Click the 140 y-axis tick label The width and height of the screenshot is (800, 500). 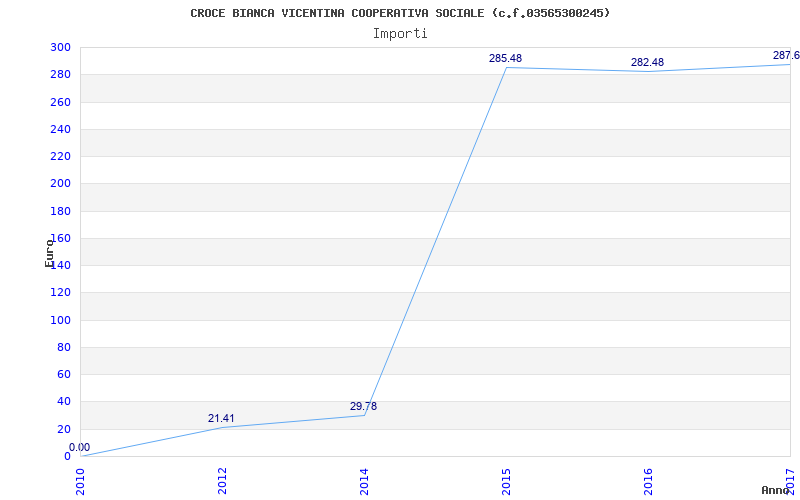tap(60, 265)
